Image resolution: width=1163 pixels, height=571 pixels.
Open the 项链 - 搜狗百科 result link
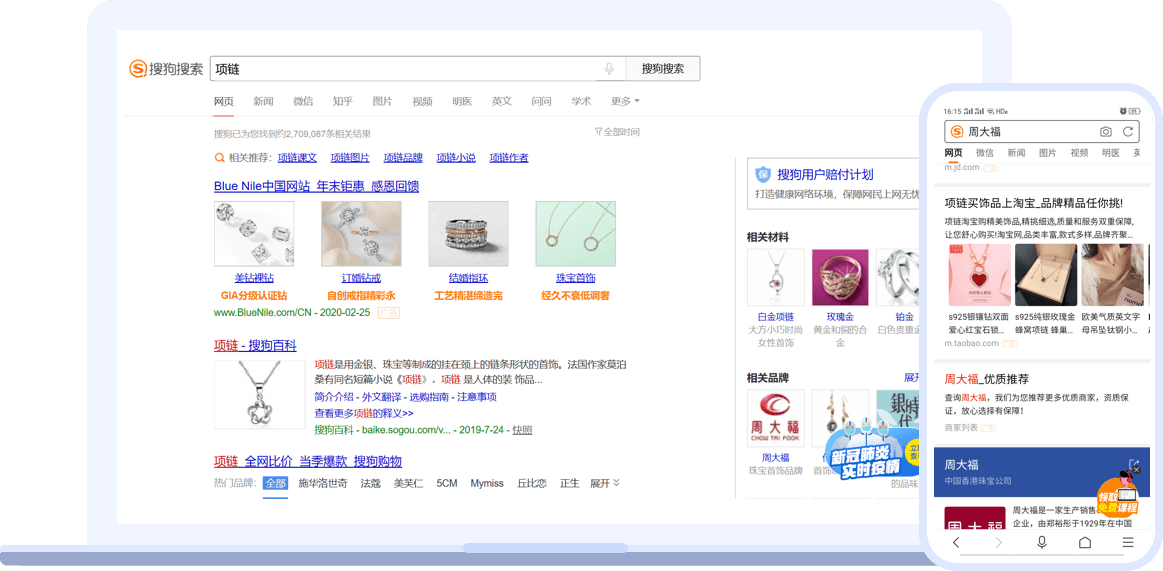pyautogui.click(x=255, y=346)
